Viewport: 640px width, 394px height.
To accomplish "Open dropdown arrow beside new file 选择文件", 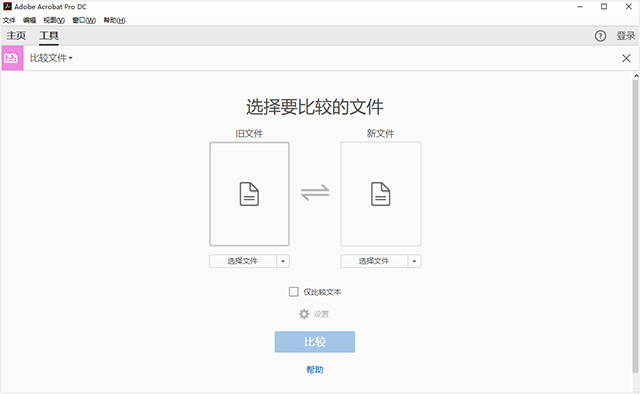I will point(414,261).
